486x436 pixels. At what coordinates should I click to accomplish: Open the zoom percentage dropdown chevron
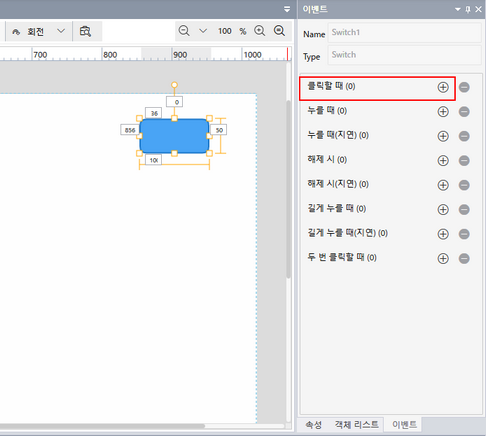[203, 31]
